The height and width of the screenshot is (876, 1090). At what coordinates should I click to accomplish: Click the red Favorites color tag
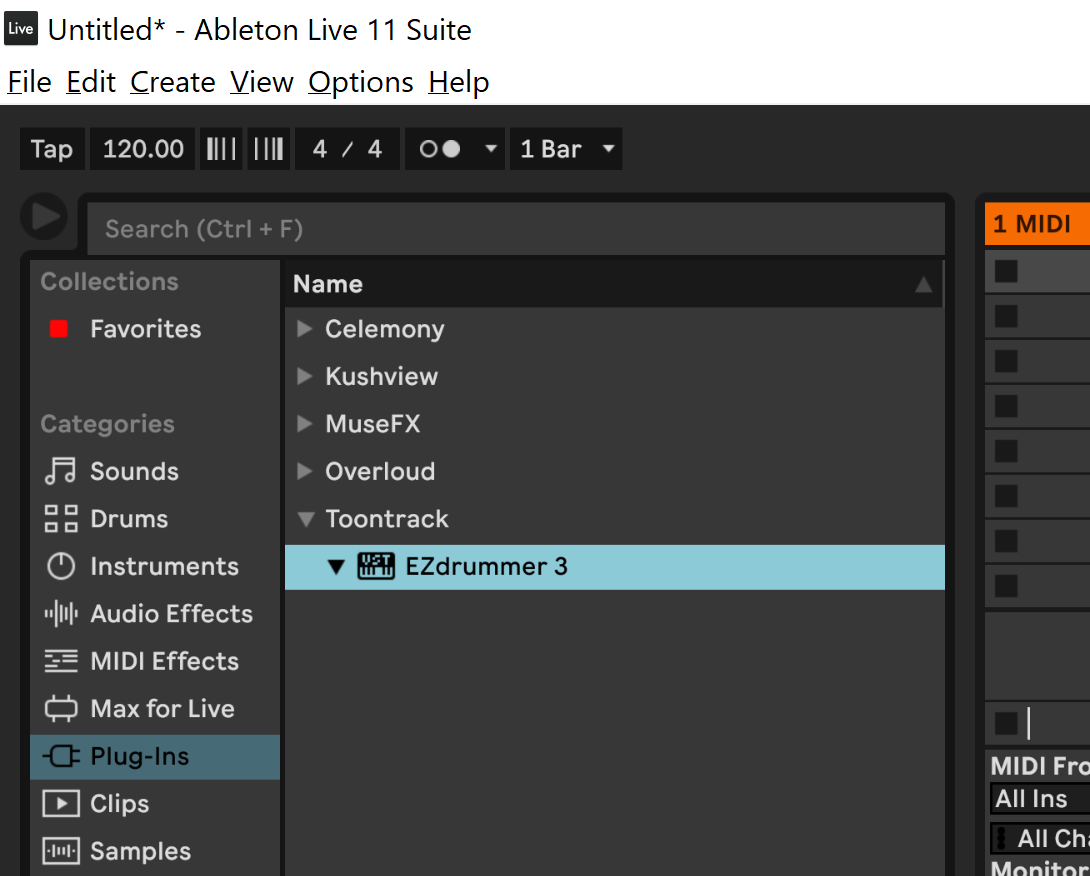pyautogui.click(x=59, y=329)
